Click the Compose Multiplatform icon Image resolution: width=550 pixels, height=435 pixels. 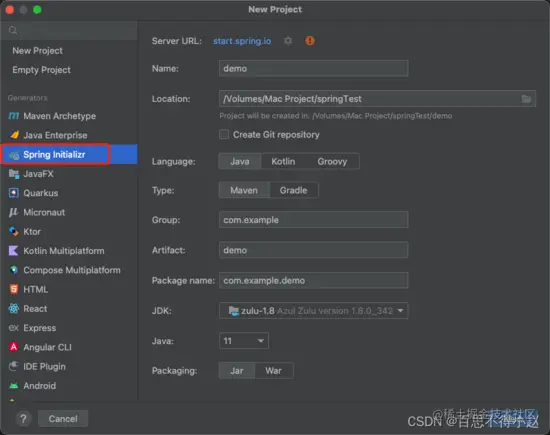(x=14, y=270)
